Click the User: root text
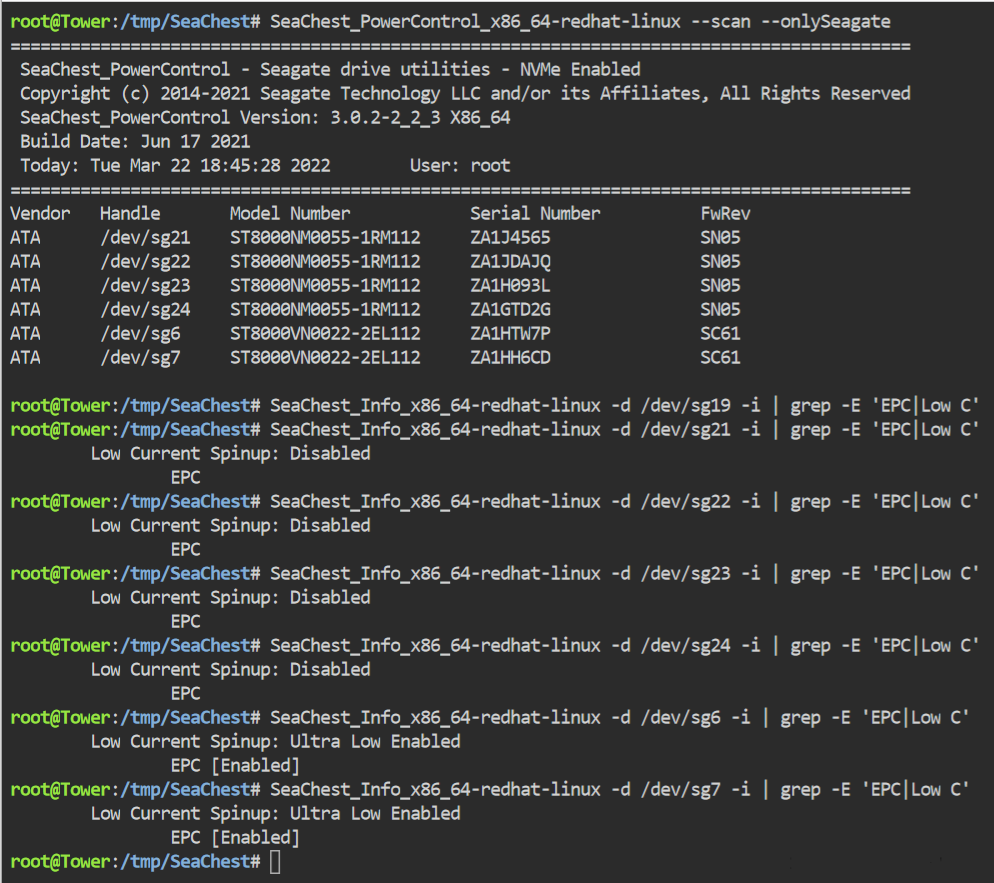The height and width of the screenshot is (883, 994). [x=460, y=165]
